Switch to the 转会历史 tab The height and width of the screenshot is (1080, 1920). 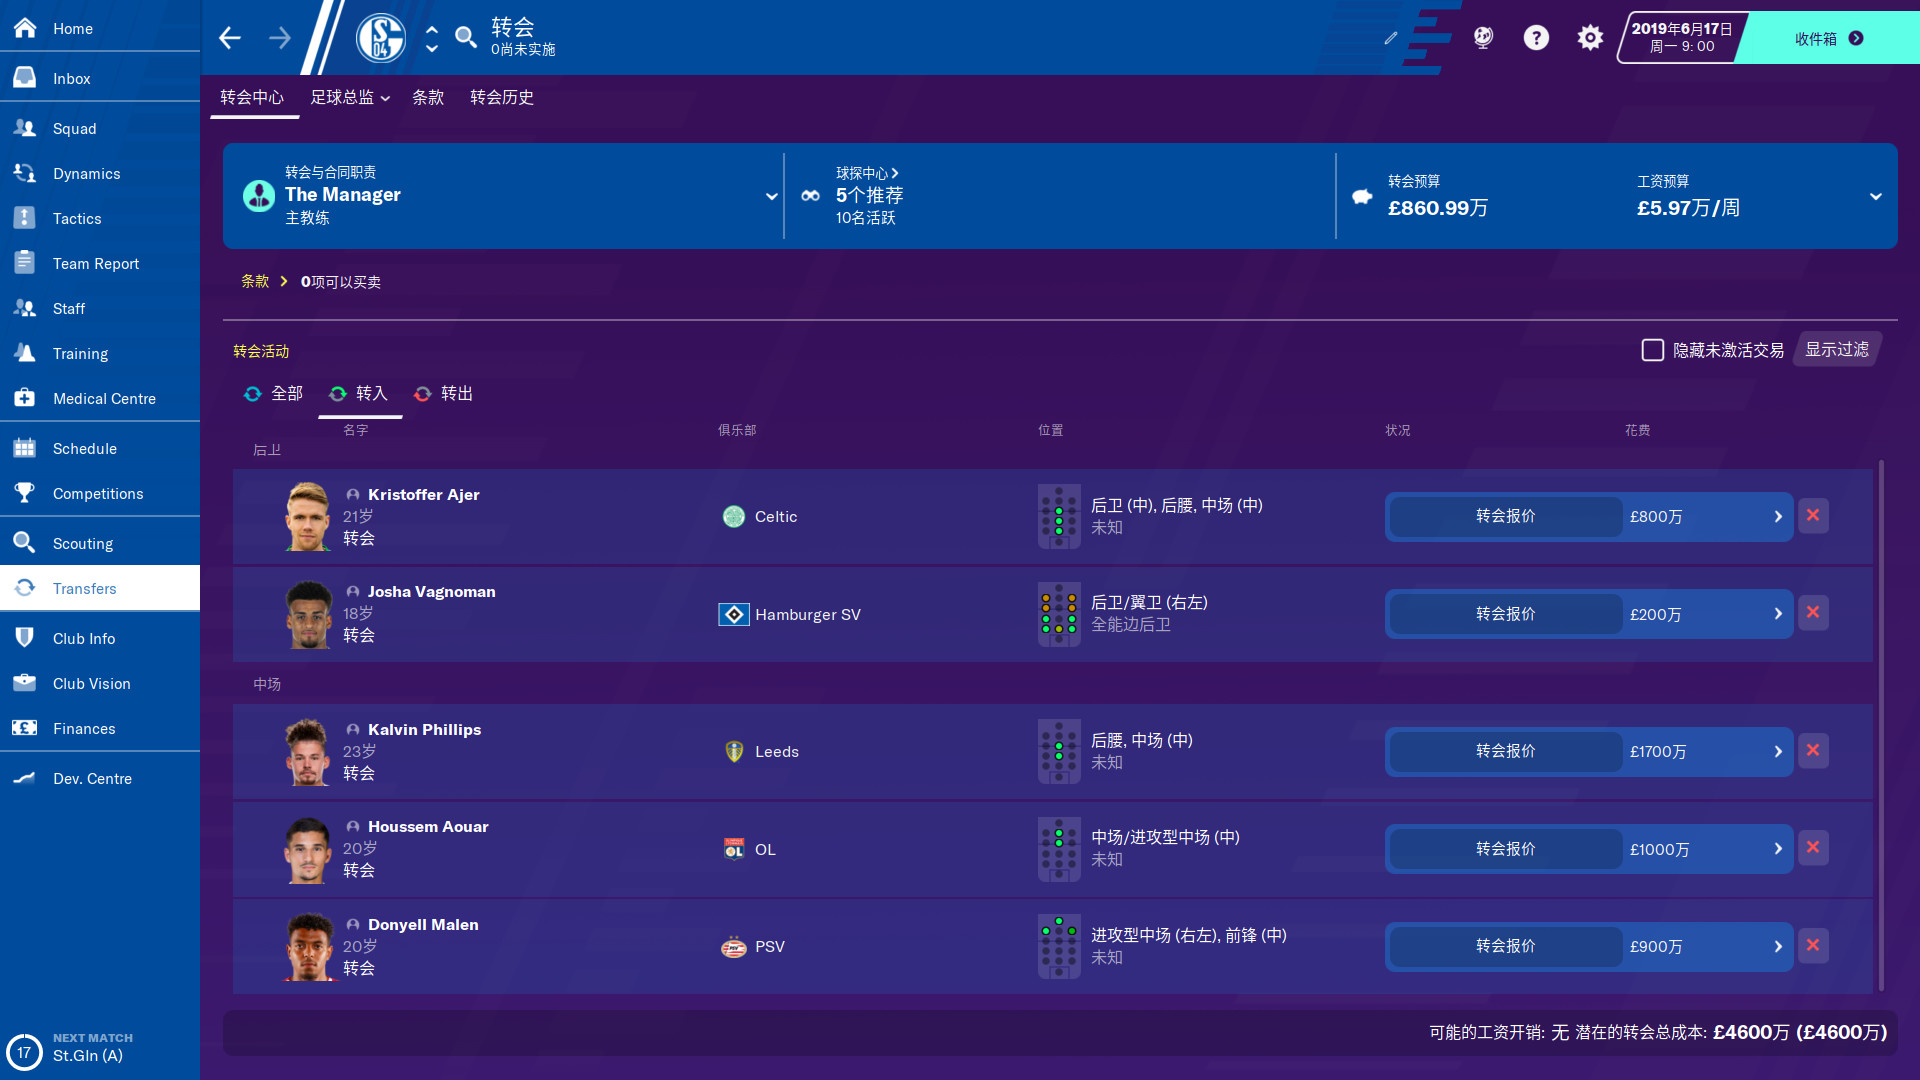click(502, 97)
